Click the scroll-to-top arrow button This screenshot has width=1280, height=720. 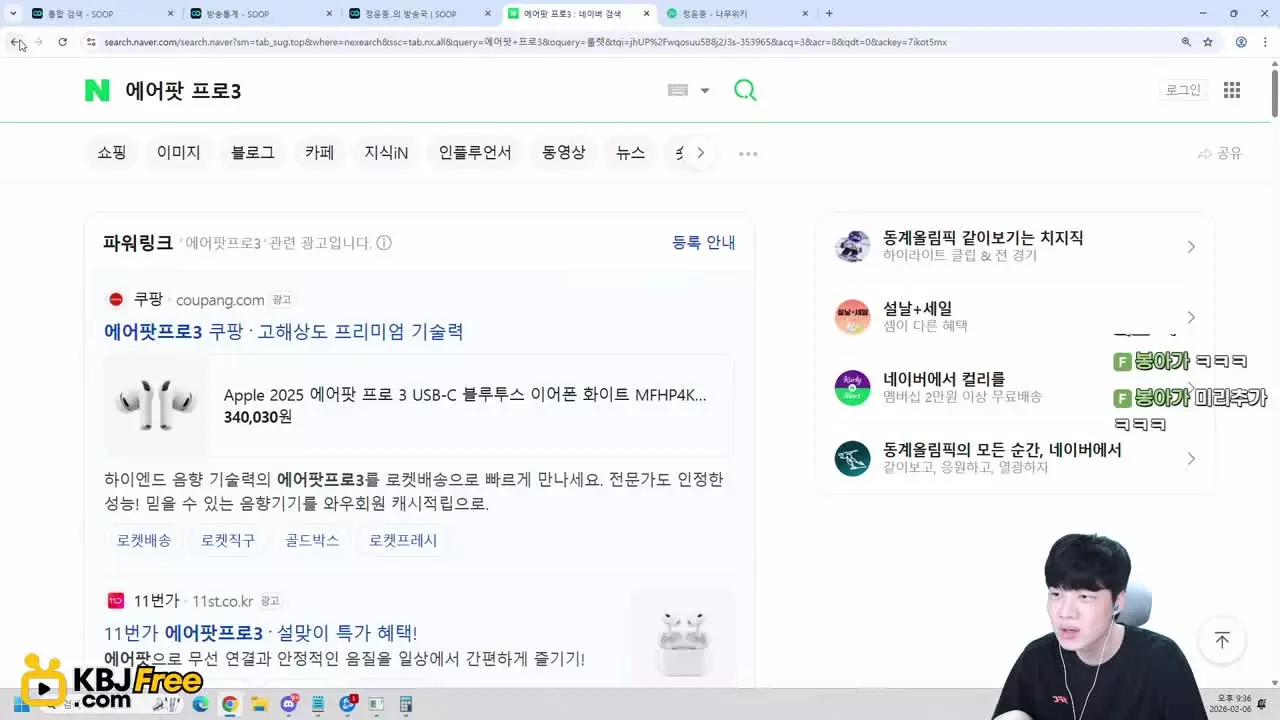pos(1222,640)
